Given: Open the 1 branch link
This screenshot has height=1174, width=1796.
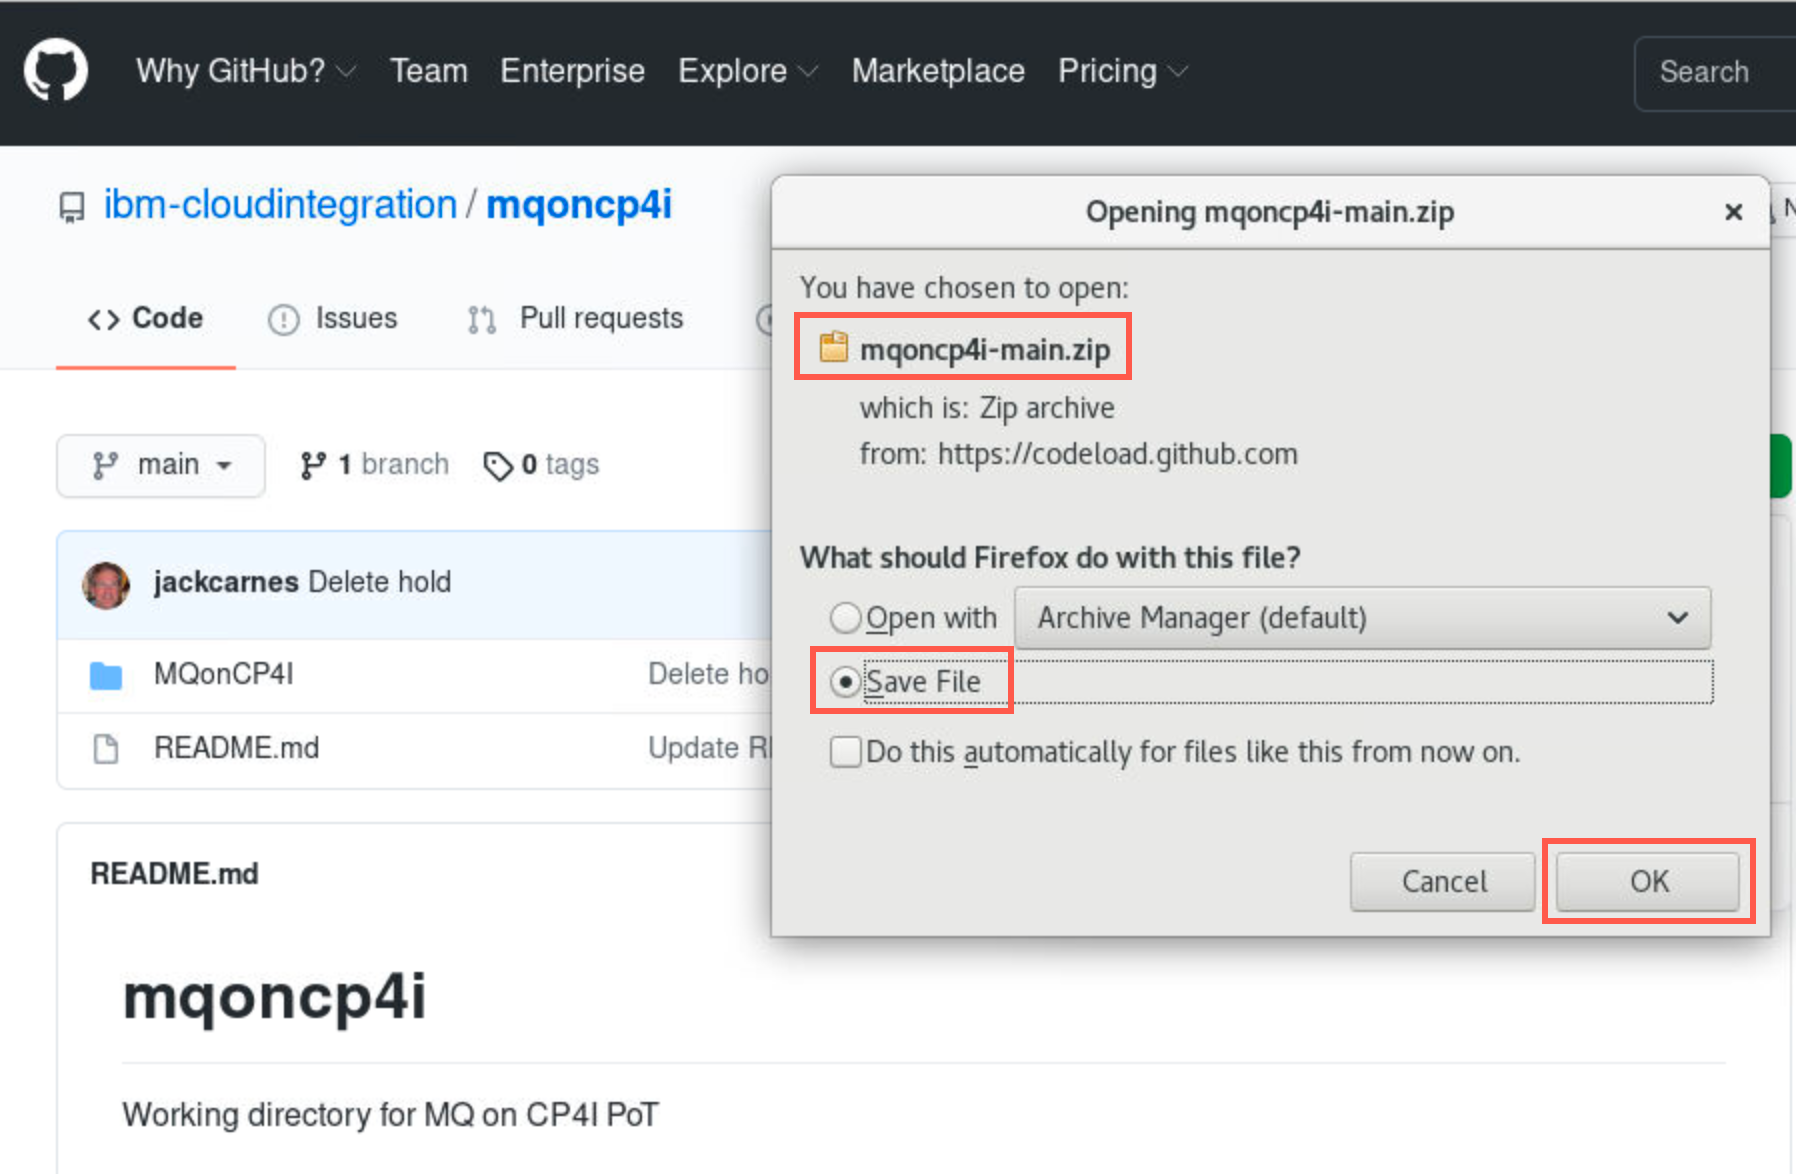Looking at the screenshot, I should pos(375,465).
